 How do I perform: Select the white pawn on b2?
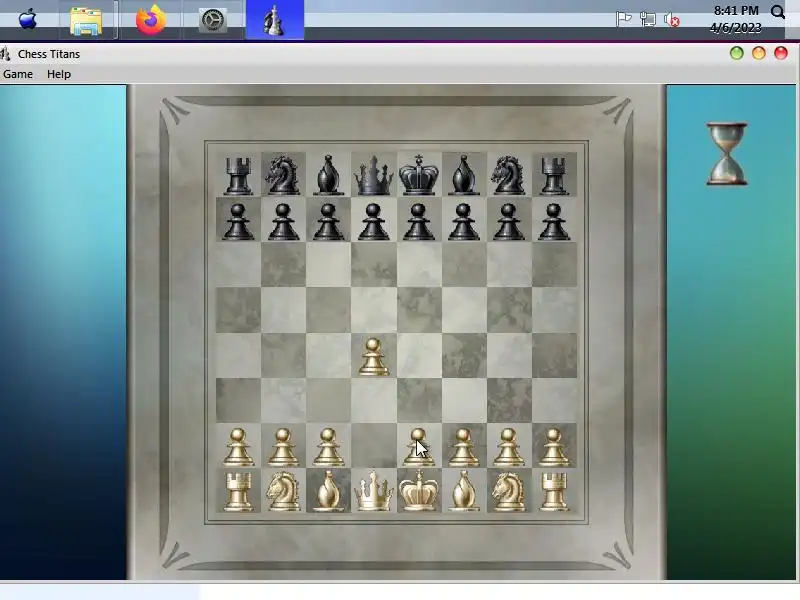point(283,447)
